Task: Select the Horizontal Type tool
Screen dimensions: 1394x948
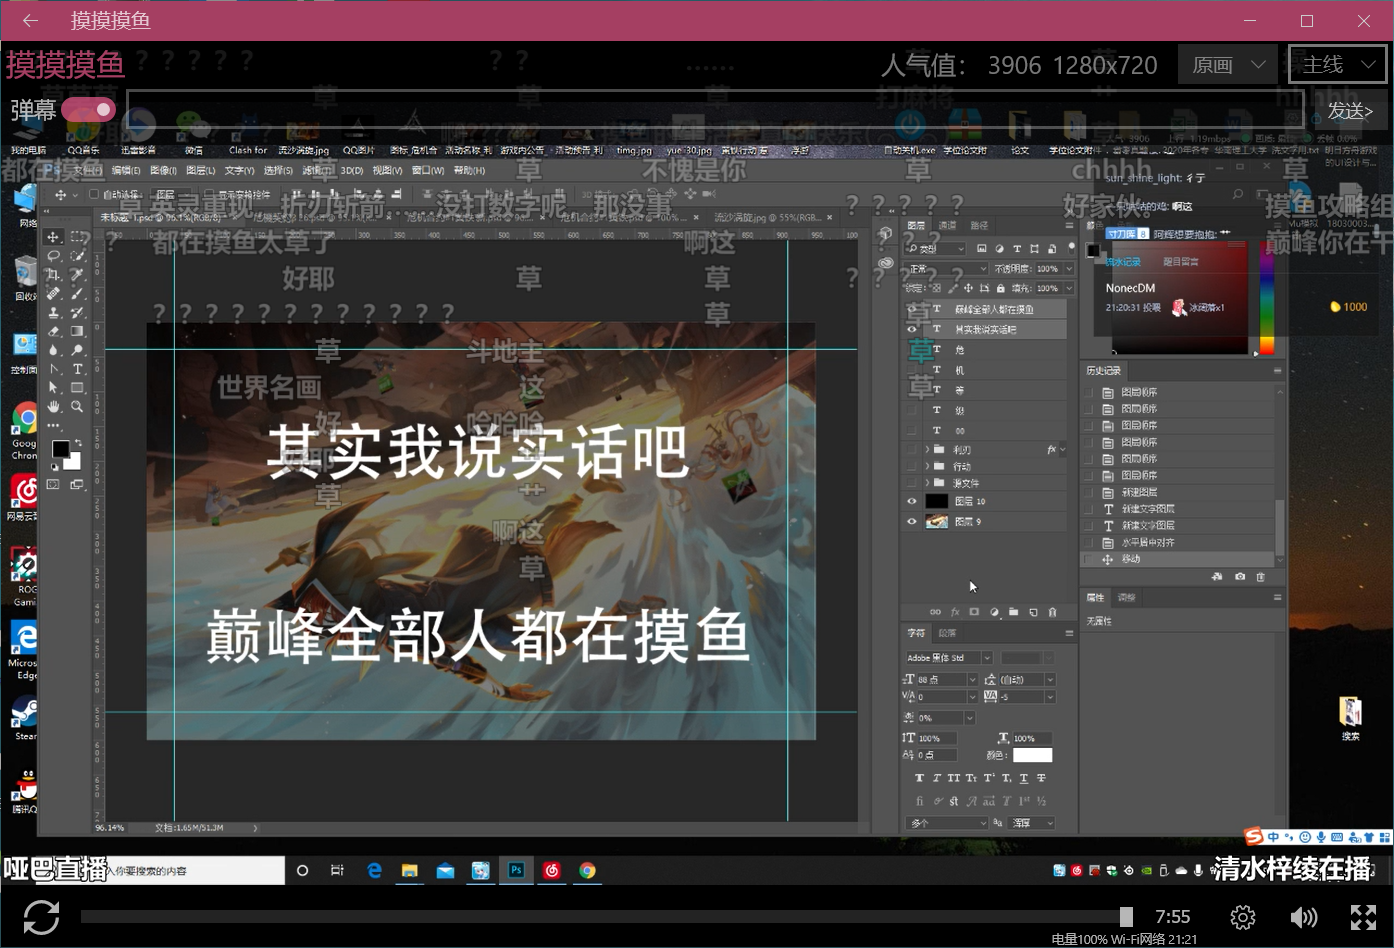Action: (x=77, y=370)
